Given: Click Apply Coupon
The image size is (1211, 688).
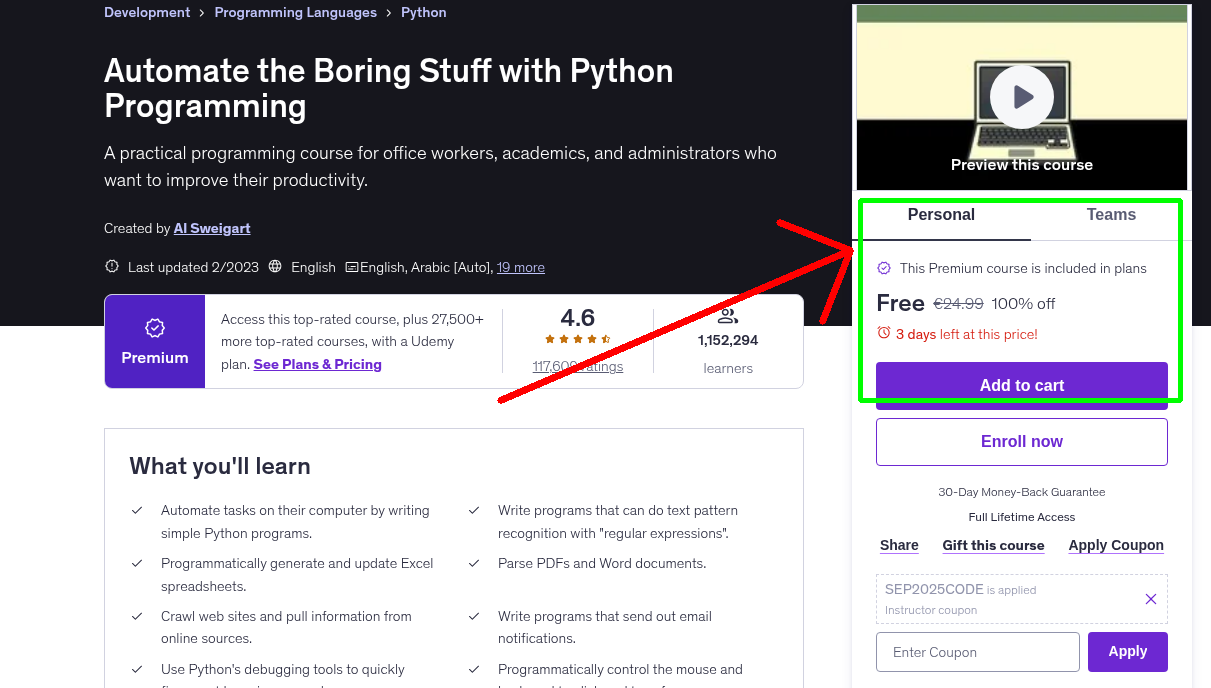Looking at the screenshot, I should [x=1116, y=545].
